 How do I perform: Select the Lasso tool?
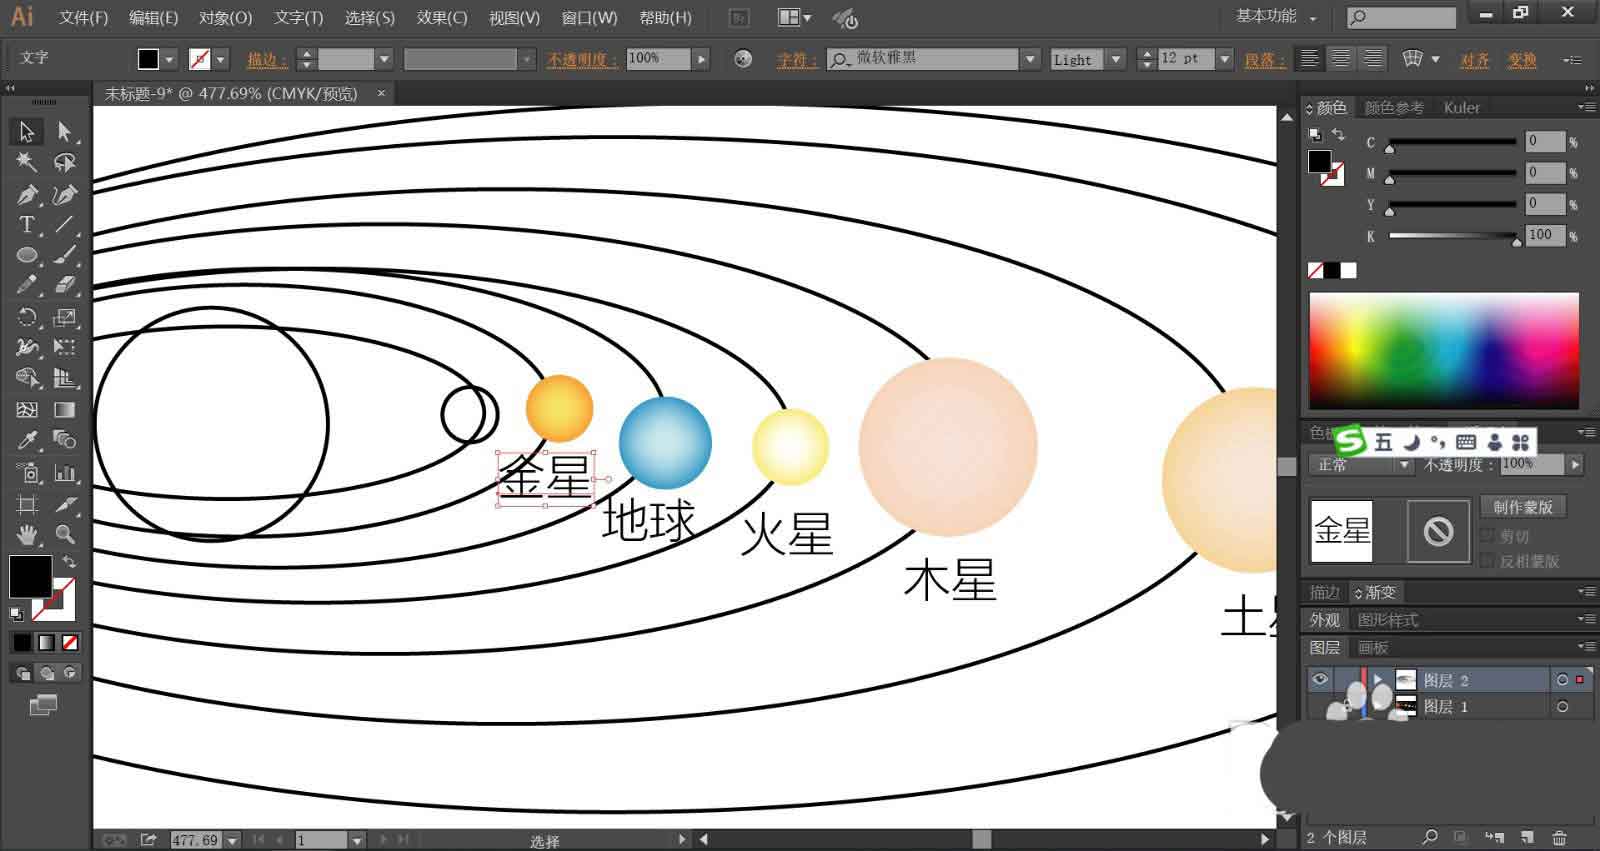pyautogui.click(x=65, y=162)
